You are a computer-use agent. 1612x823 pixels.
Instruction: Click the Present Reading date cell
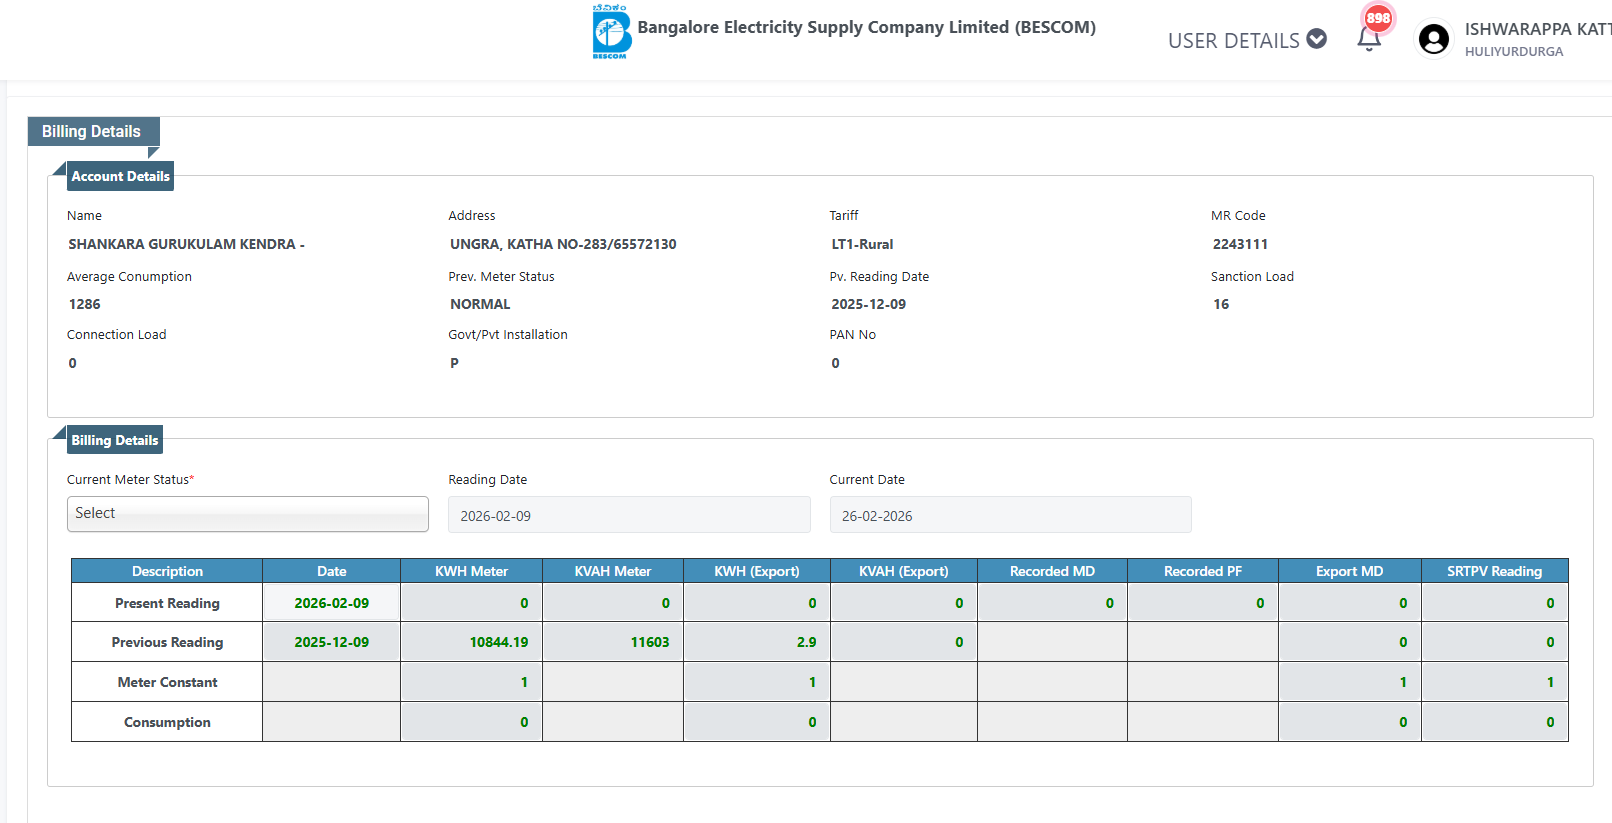point(331,603)
